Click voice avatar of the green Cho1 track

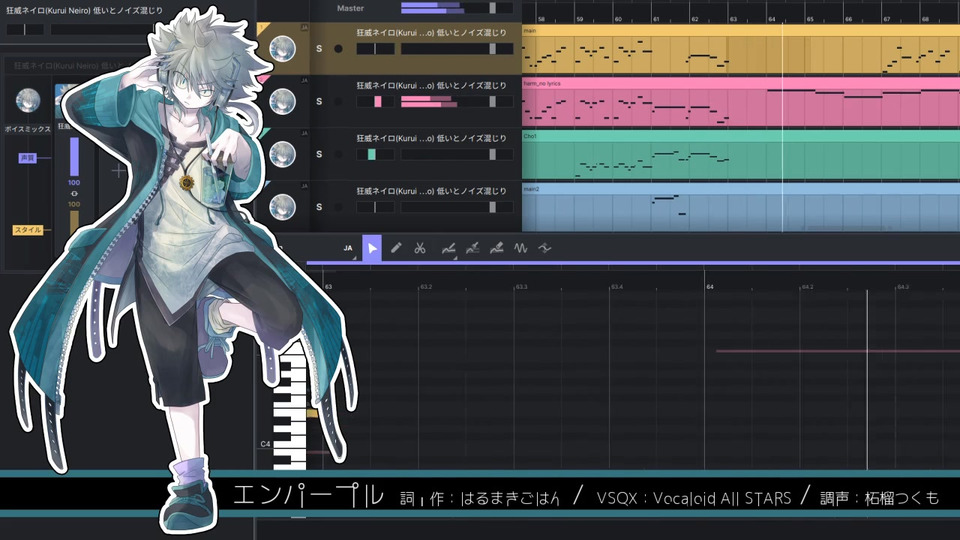coord(282,154)
